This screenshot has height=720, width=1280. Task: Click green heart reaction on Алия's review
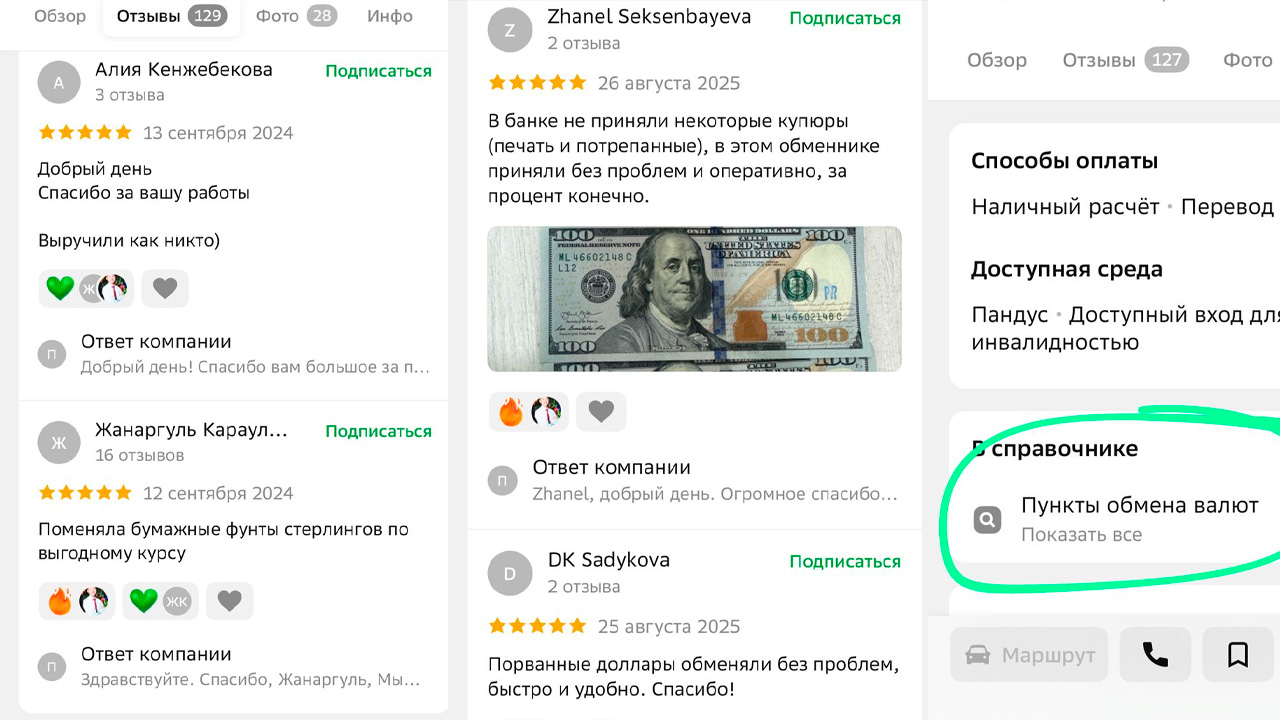click(86, 288)
